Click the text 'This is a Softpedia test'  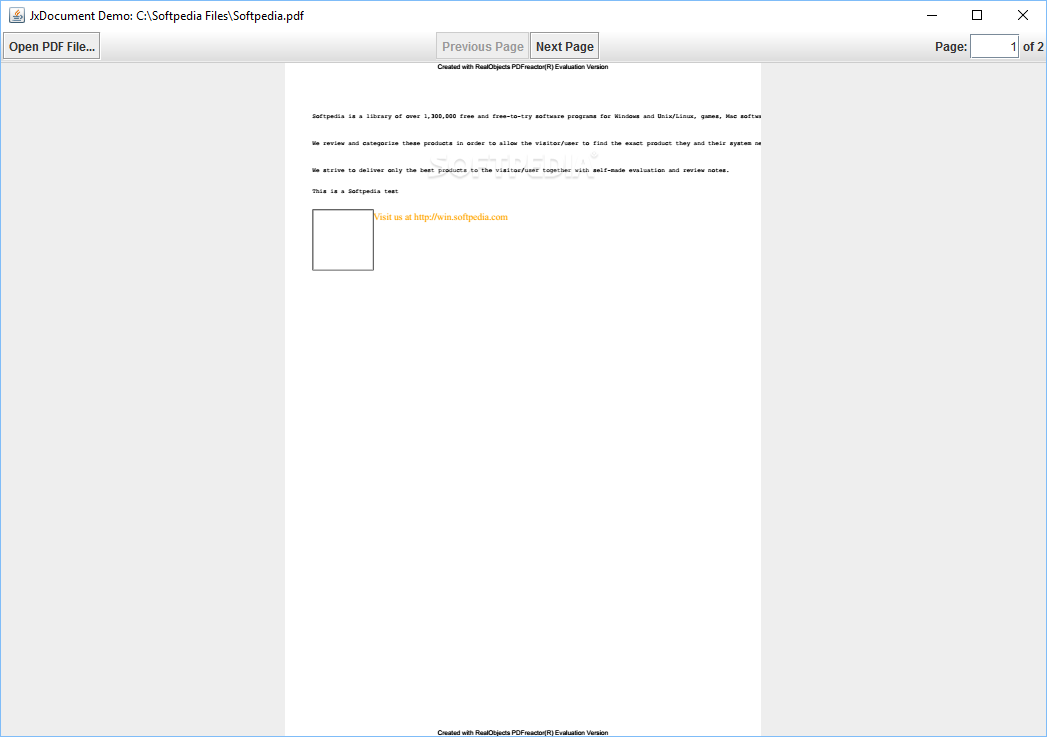pos(355,191)
